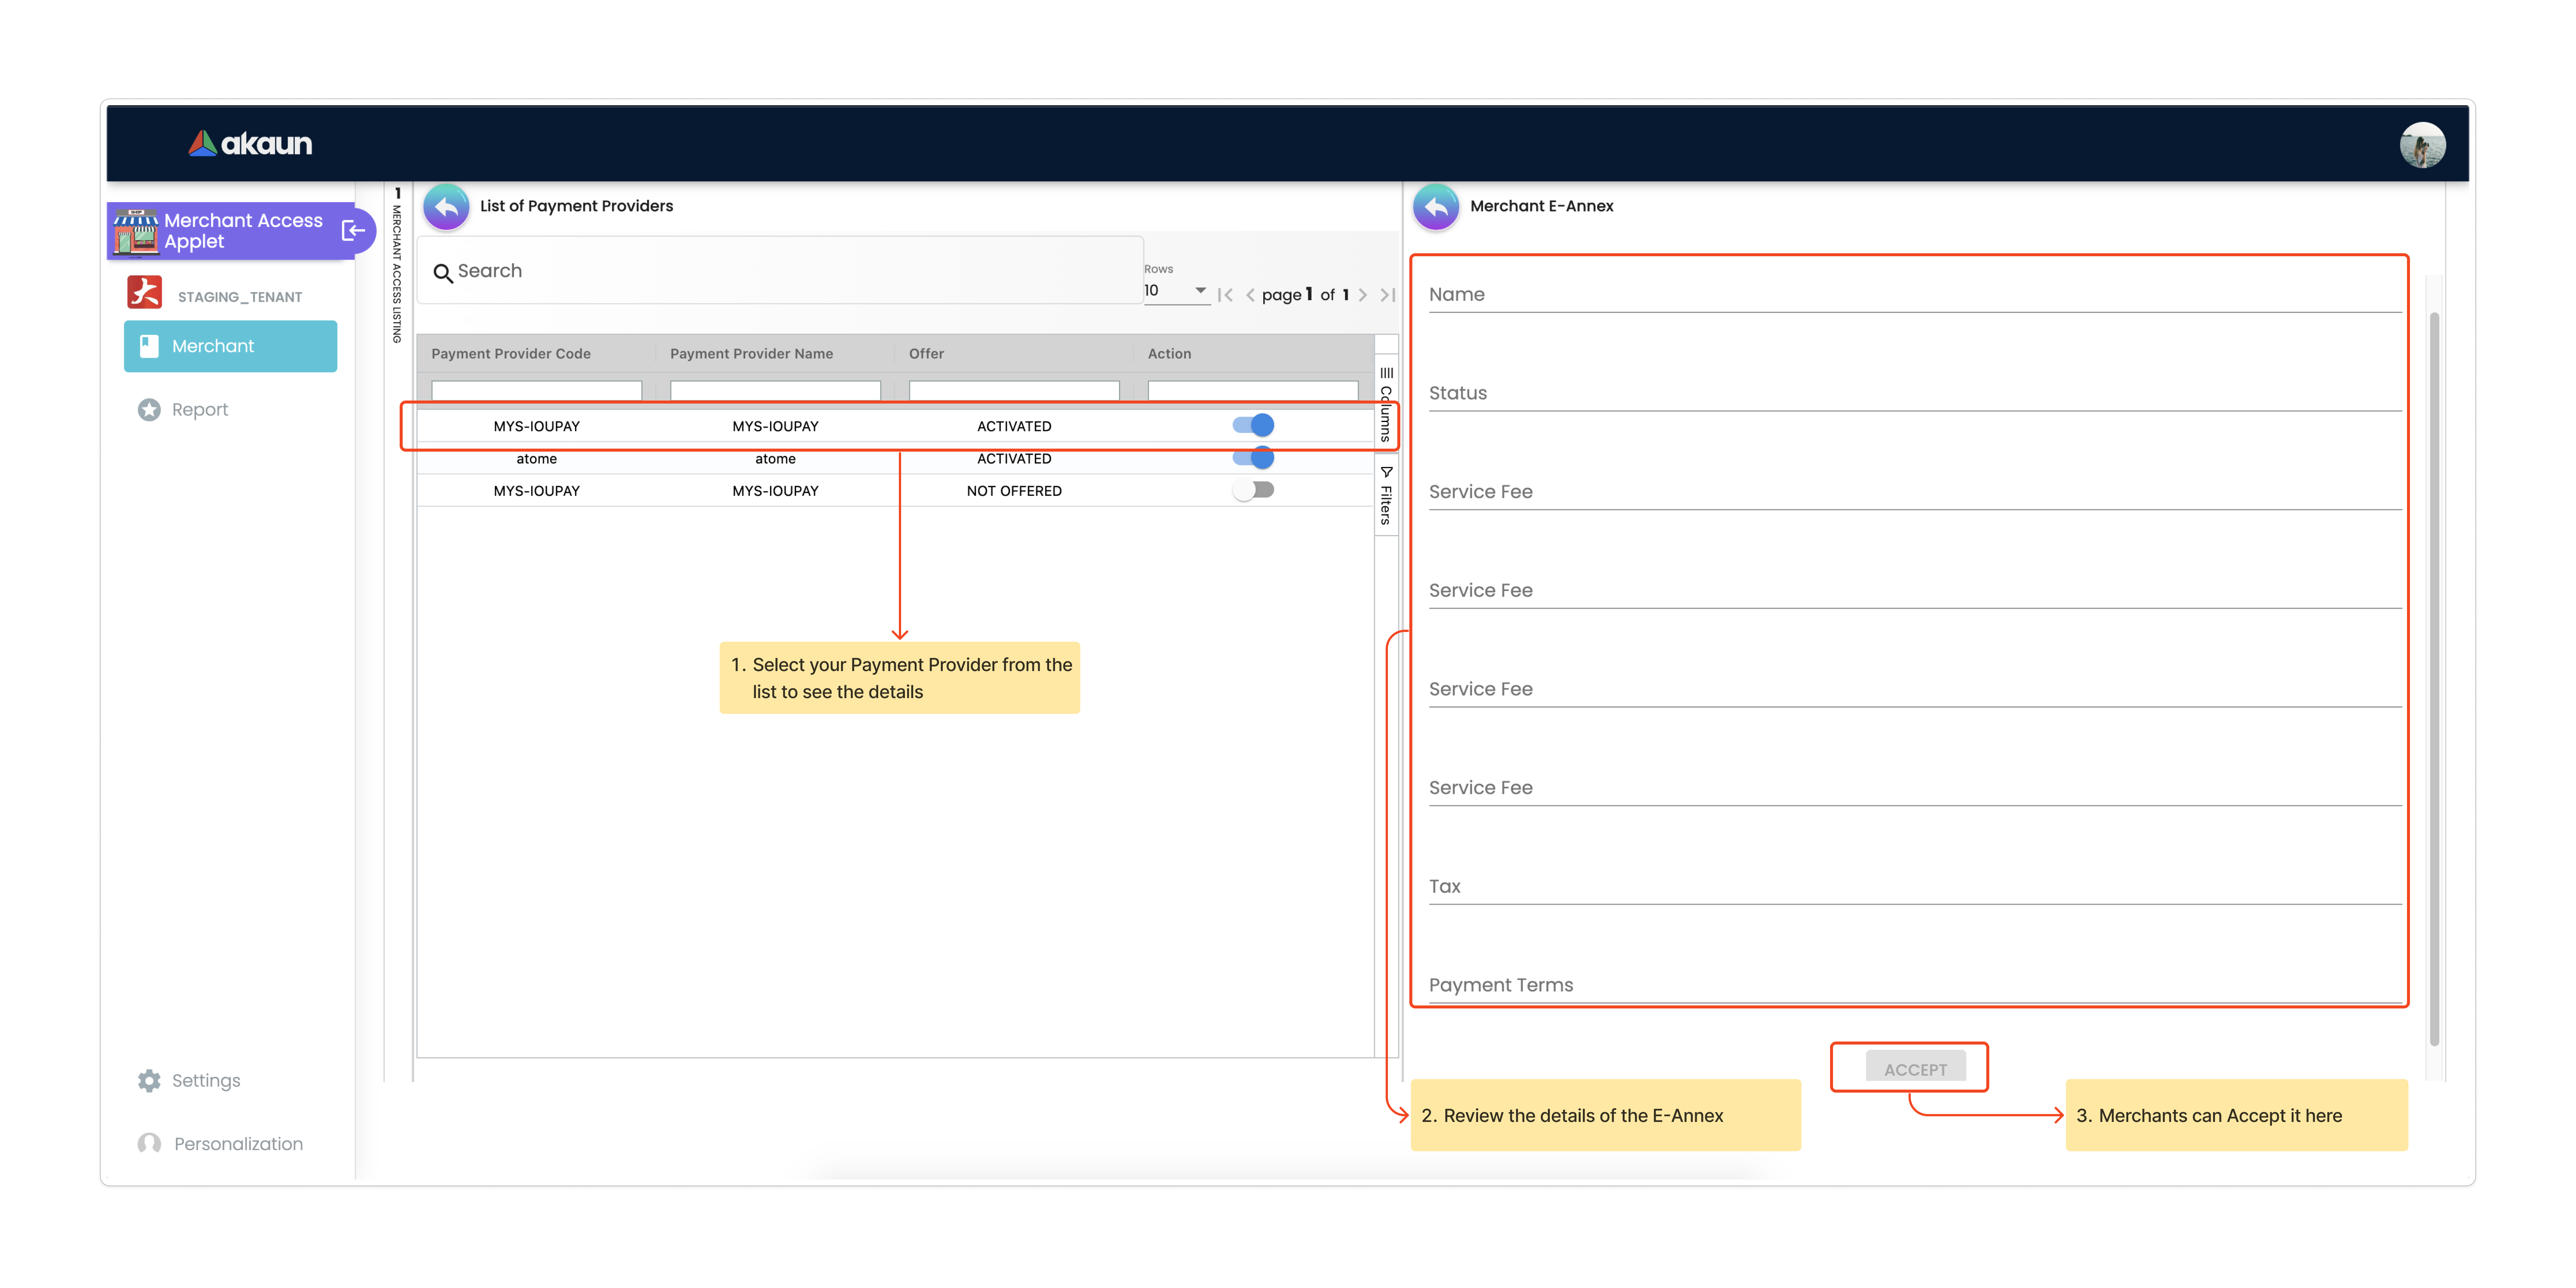Viewport: 2576px width, 1288px height.
Task: Toggle off first MYS-IOUPAY activated switch
Action: tap(1253, 425)
